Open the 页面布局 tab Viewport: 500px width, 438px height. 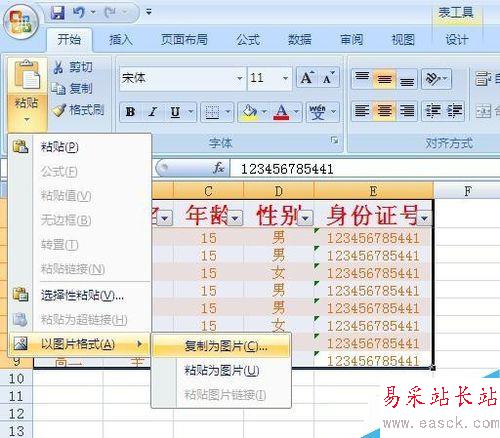[x=184, y=40]
